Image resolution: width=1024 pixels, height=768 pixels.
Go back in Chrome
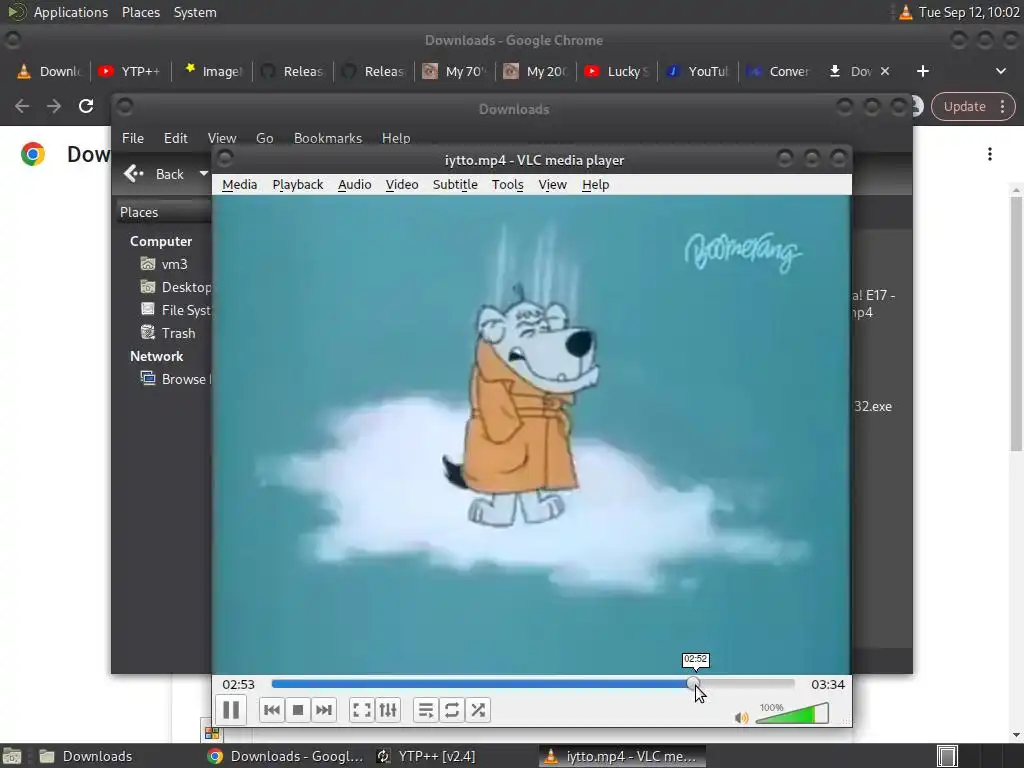[22, 106]
